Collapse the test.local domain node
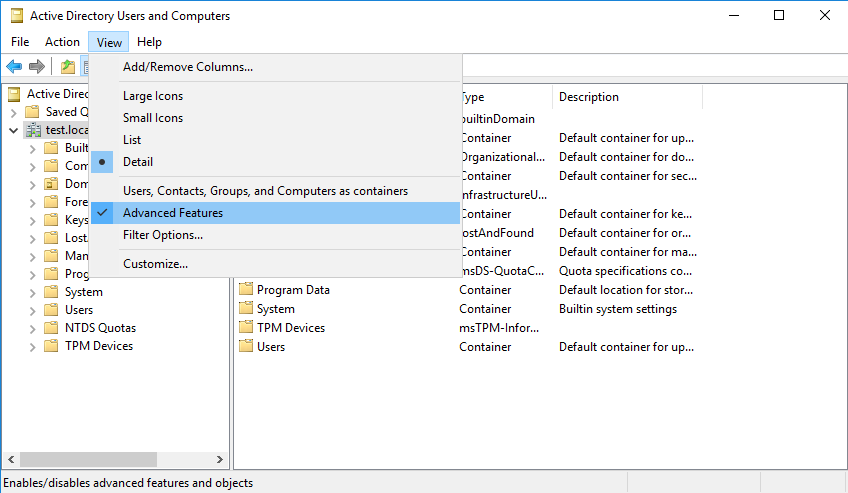 coord(13,130)
